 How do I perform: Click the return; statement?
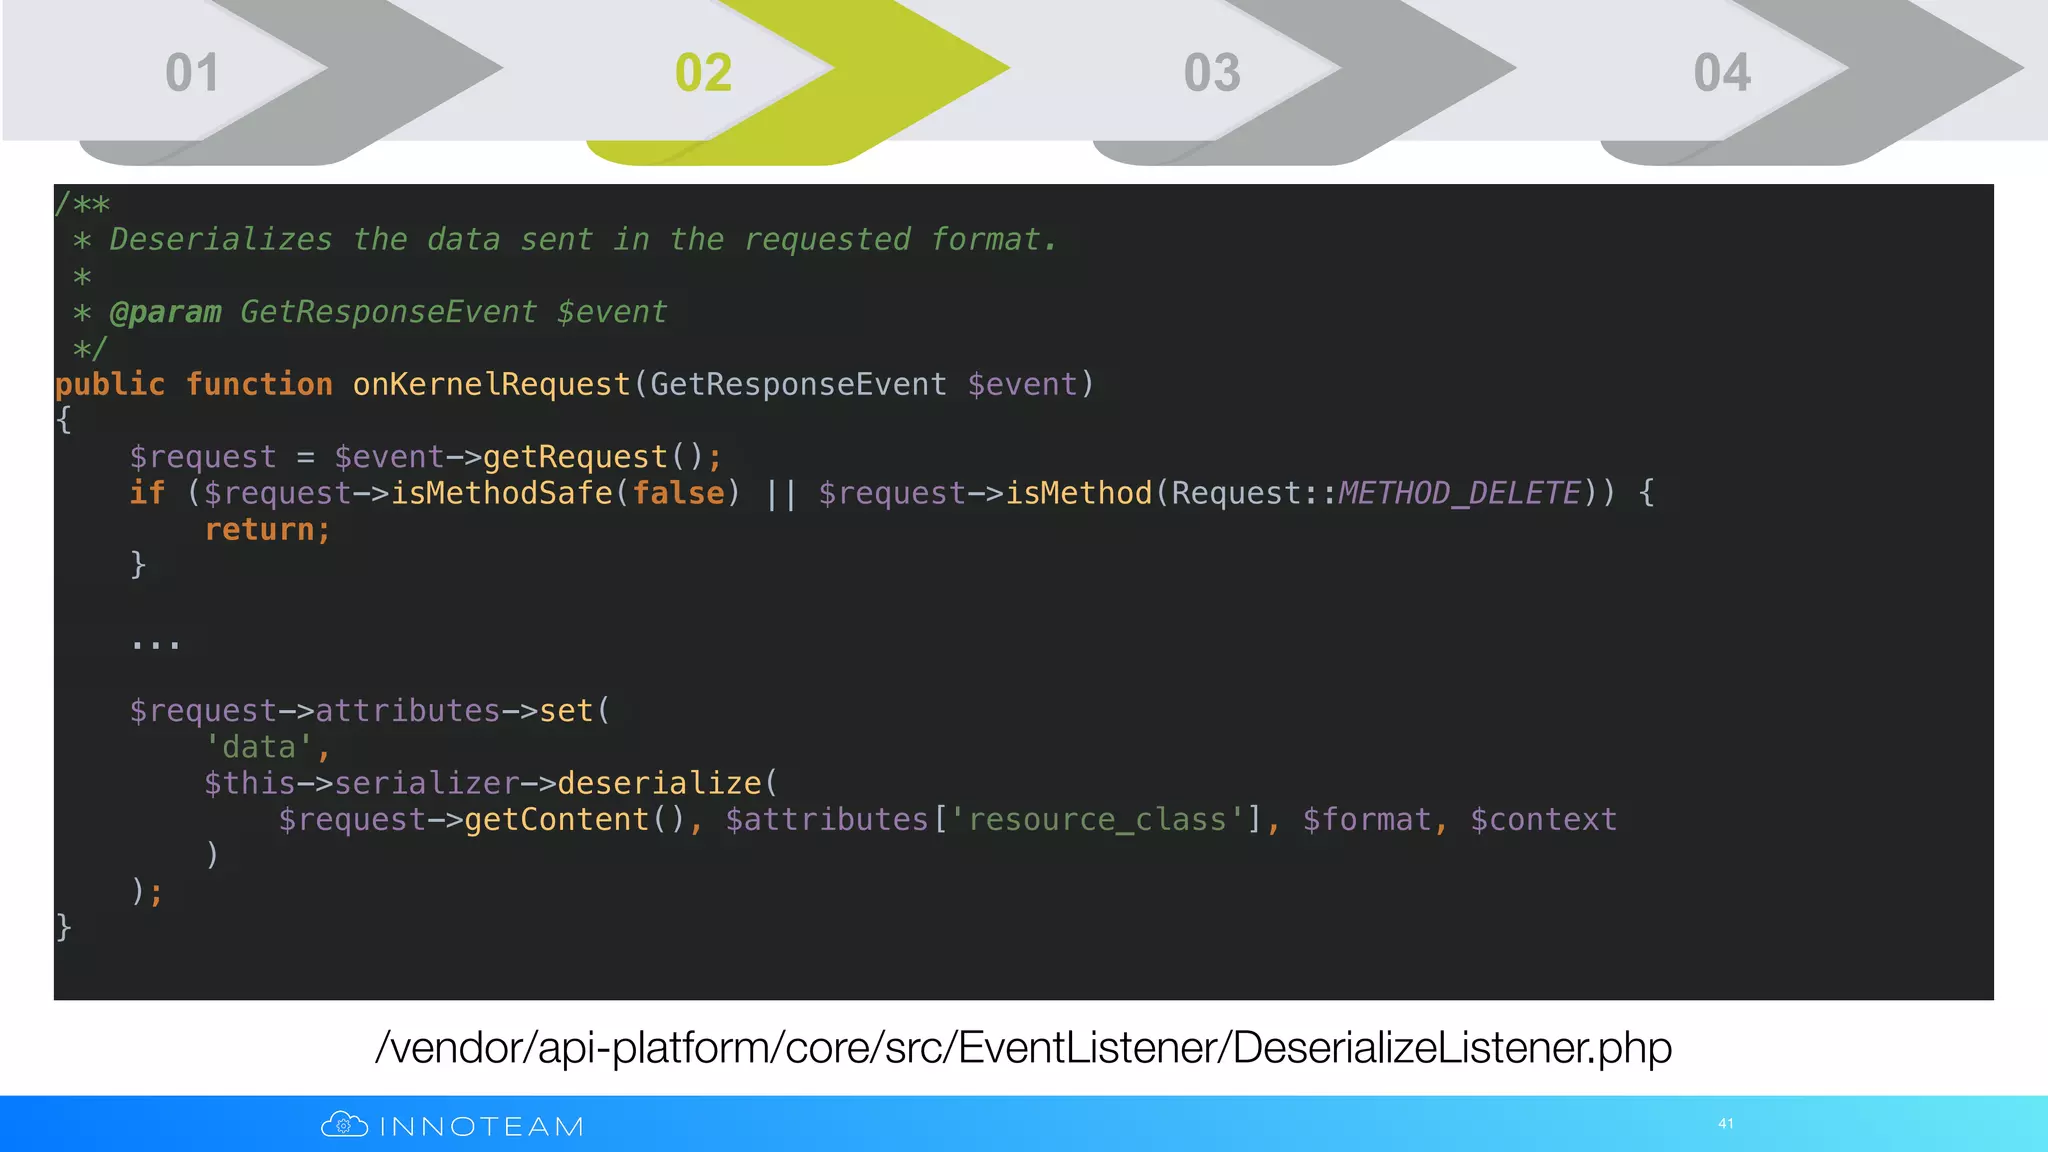click(x=267, y=529)
